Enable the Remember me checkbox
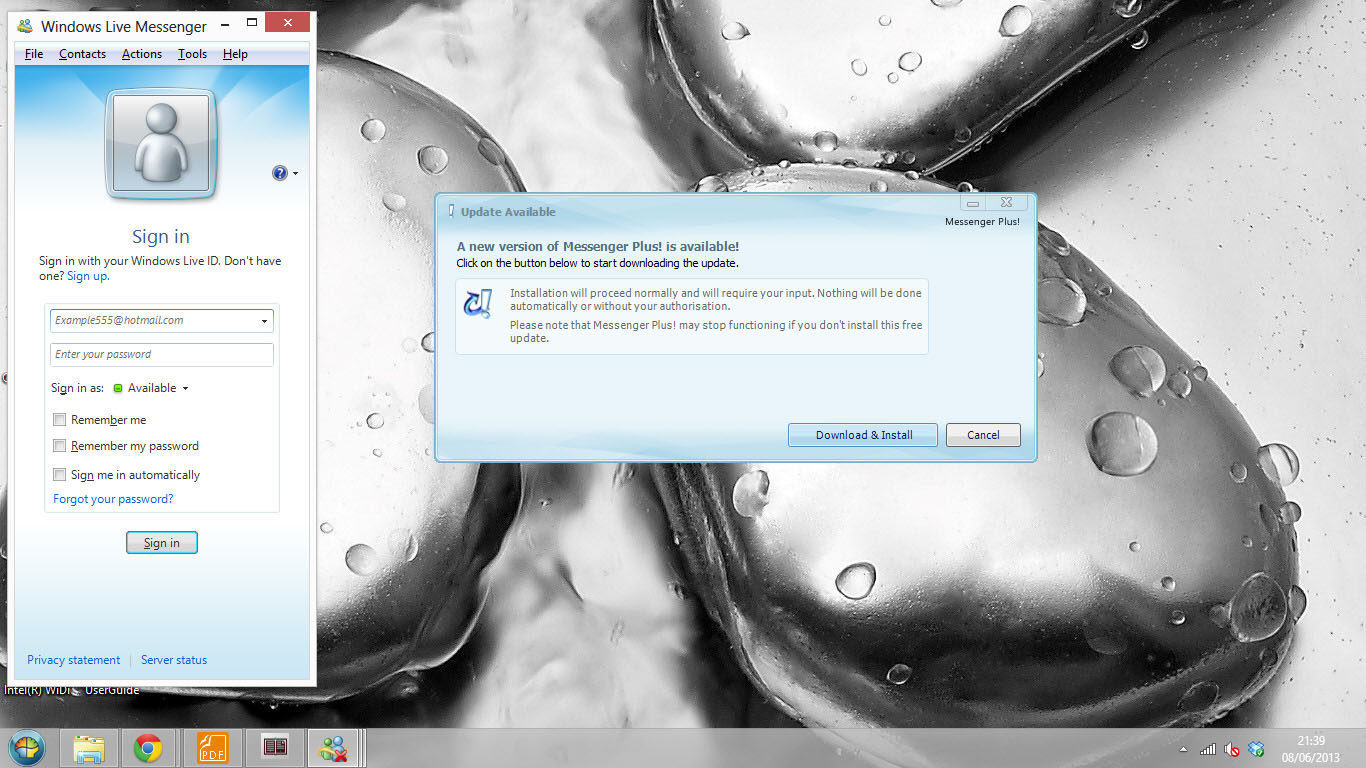The height and width of the screenshot is (768, 1366). point(60,420)
